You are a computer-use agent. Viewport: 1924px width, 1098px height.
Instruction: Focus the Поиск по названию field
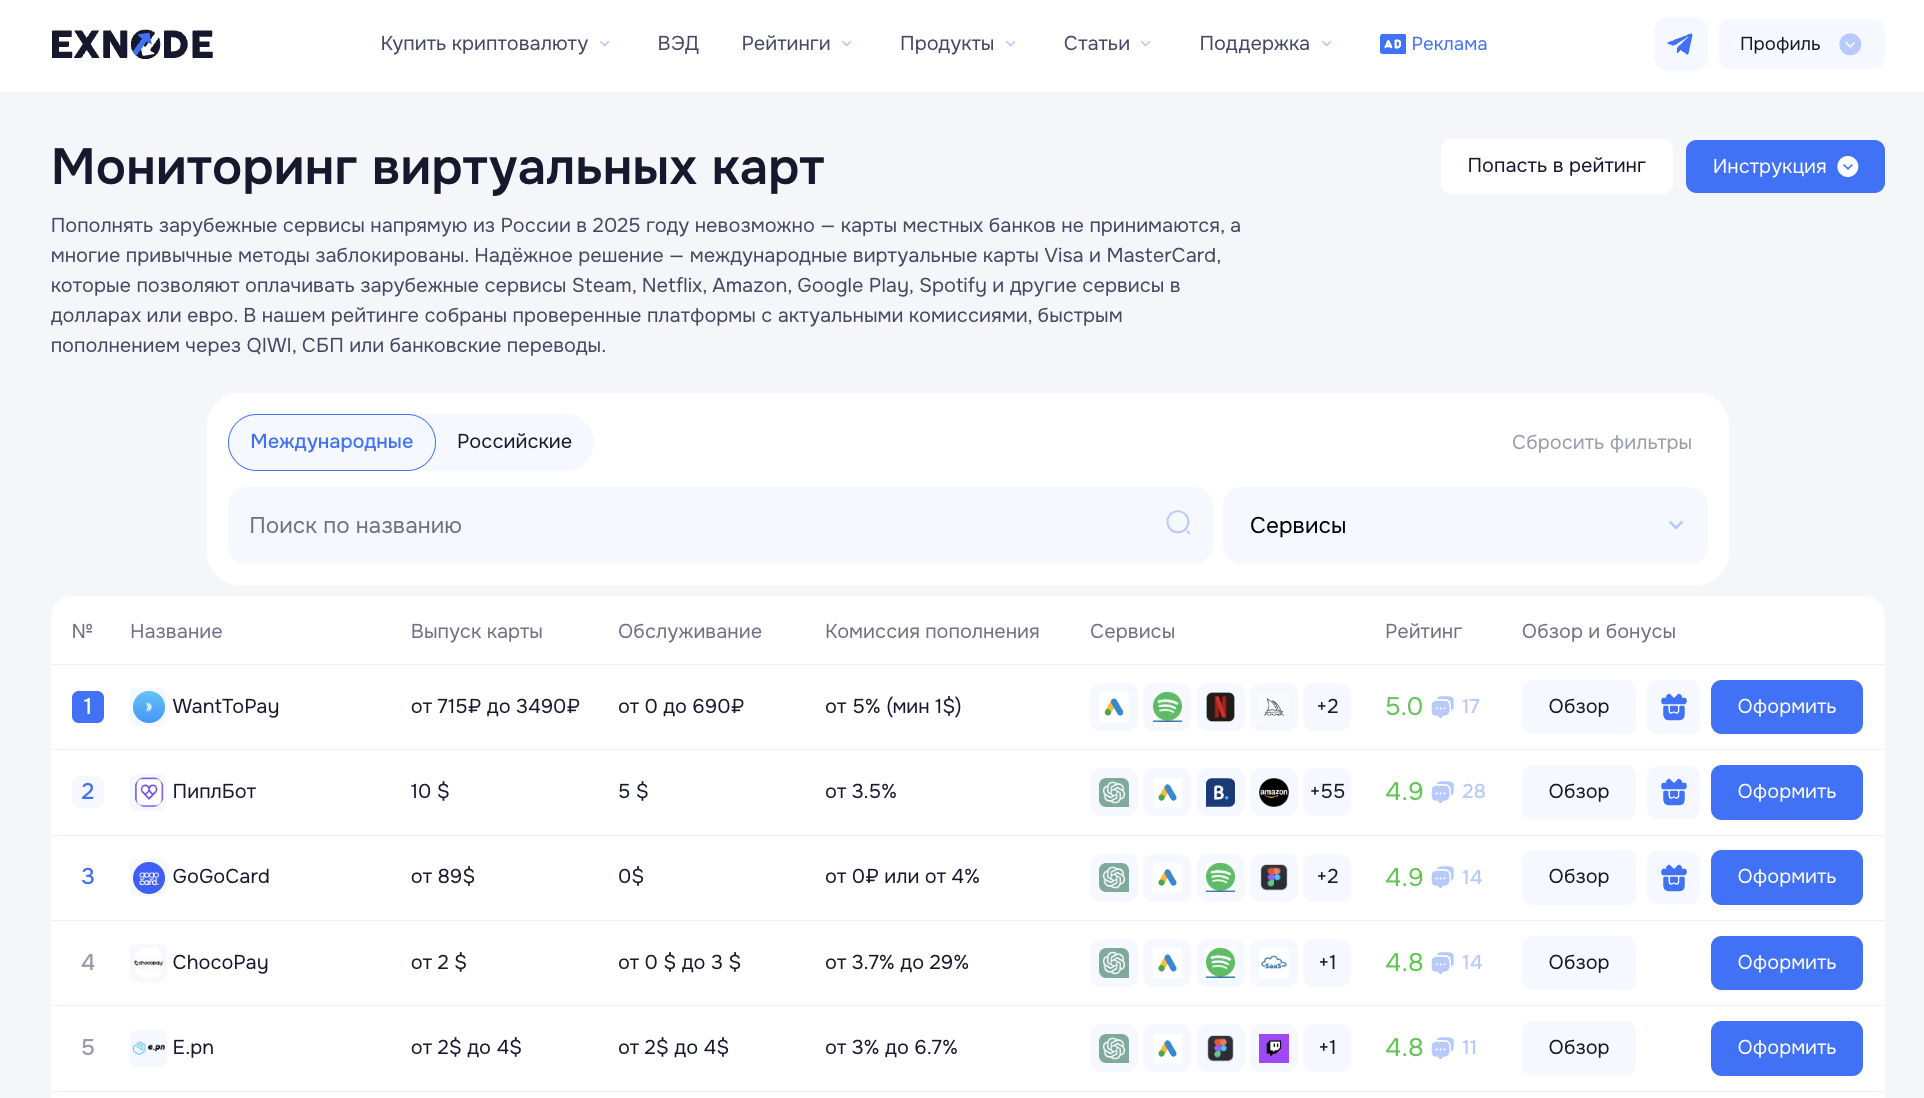click(700, 526)
